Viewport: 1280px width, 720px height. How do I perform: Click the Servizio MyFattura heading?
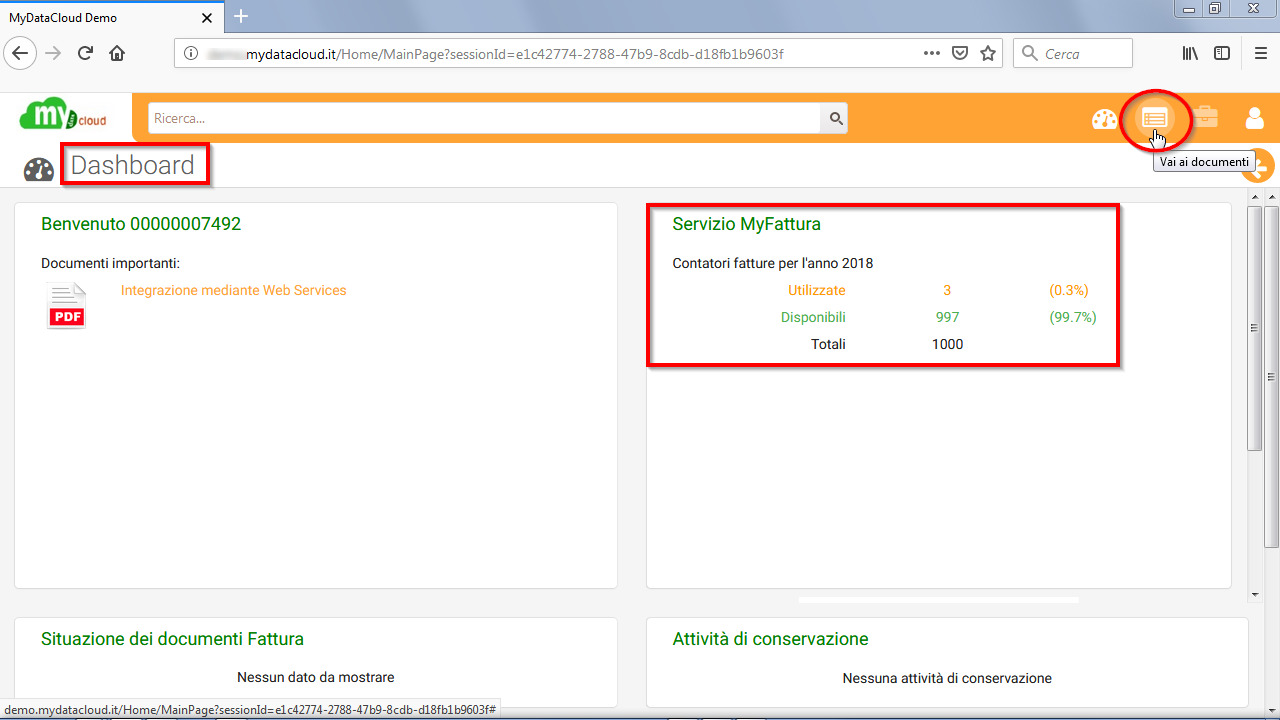(746, 224)
